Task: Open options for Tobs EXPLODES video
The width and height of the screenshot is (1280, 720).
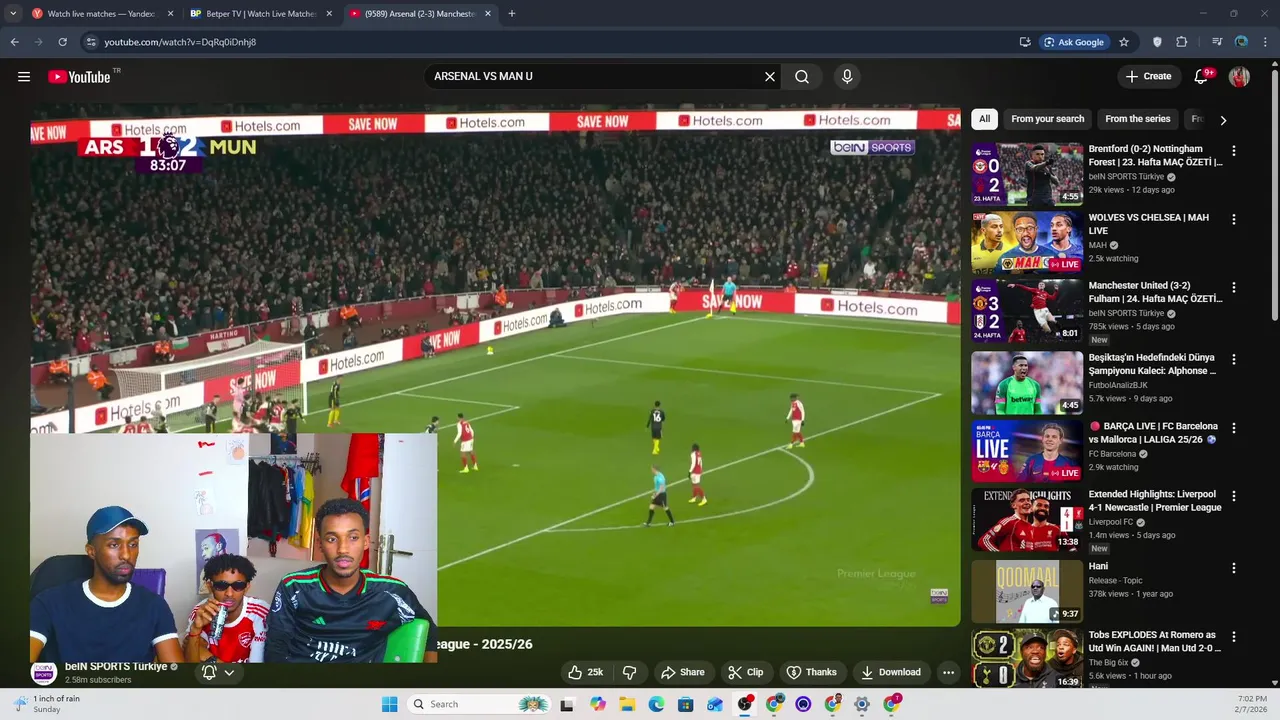Action: [1233, 636]
